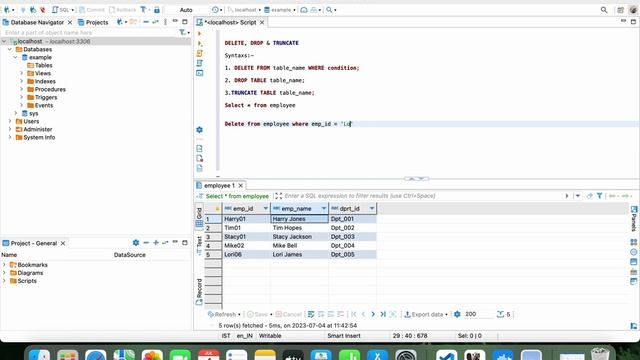Open the localhost active connection dropdown

(x=244, y=9)
